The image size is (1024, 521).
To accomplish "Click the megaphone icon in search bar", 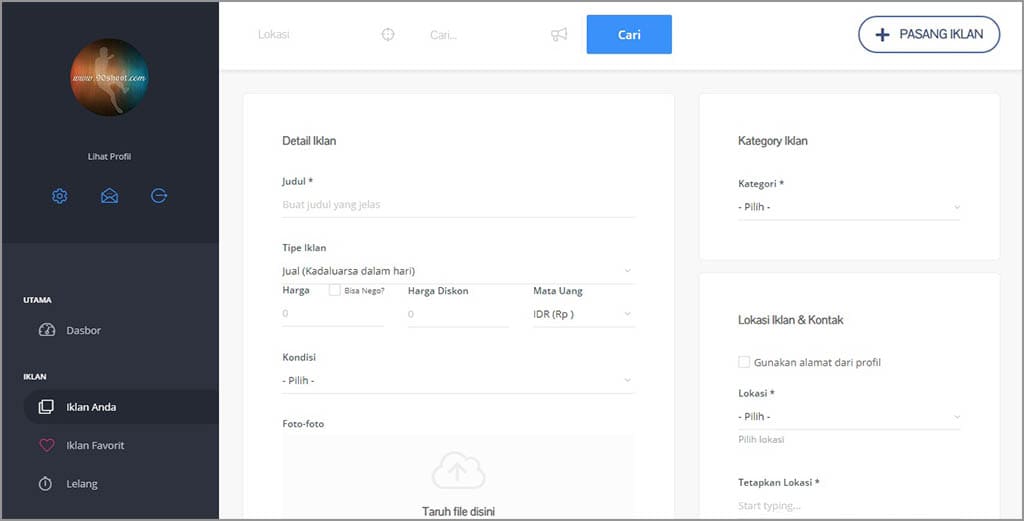I will click(x=559, y=34).
